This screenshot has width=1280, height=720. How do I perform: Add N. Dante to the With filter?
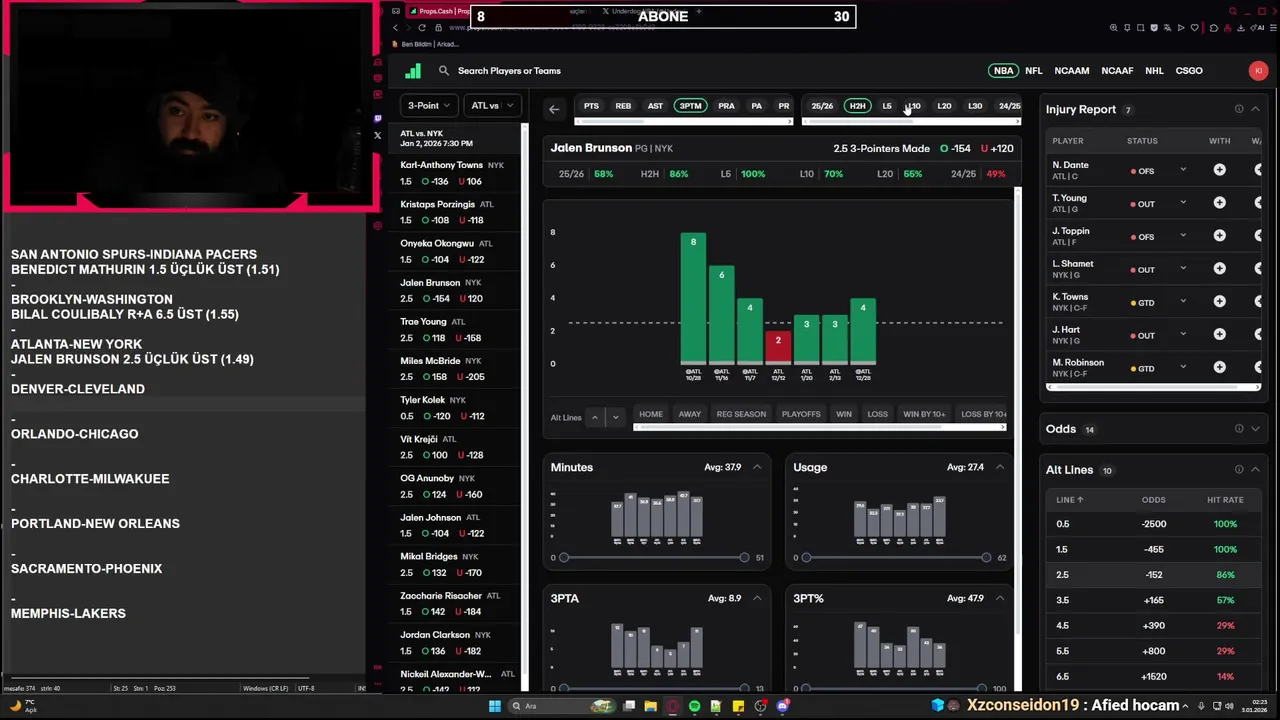click(x=1219, y=170)
